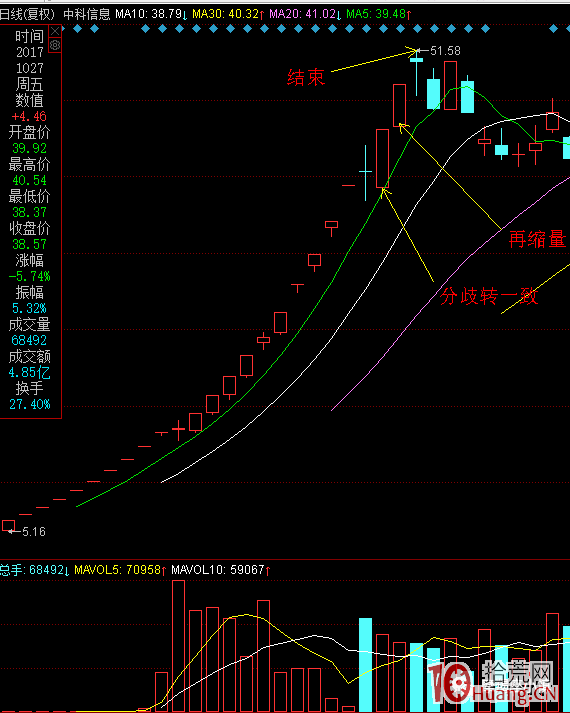
Task: Click the 最低价 value 38.37
Action: [x=30, y=212]
